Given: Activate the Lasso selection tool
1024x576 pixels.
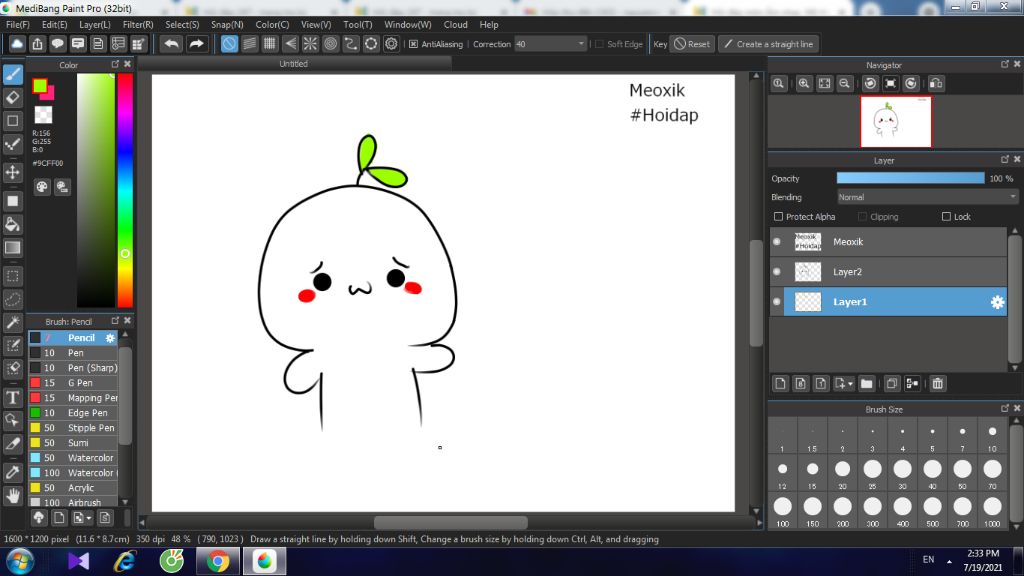Looking at the screenshot, I should (13, 299).
